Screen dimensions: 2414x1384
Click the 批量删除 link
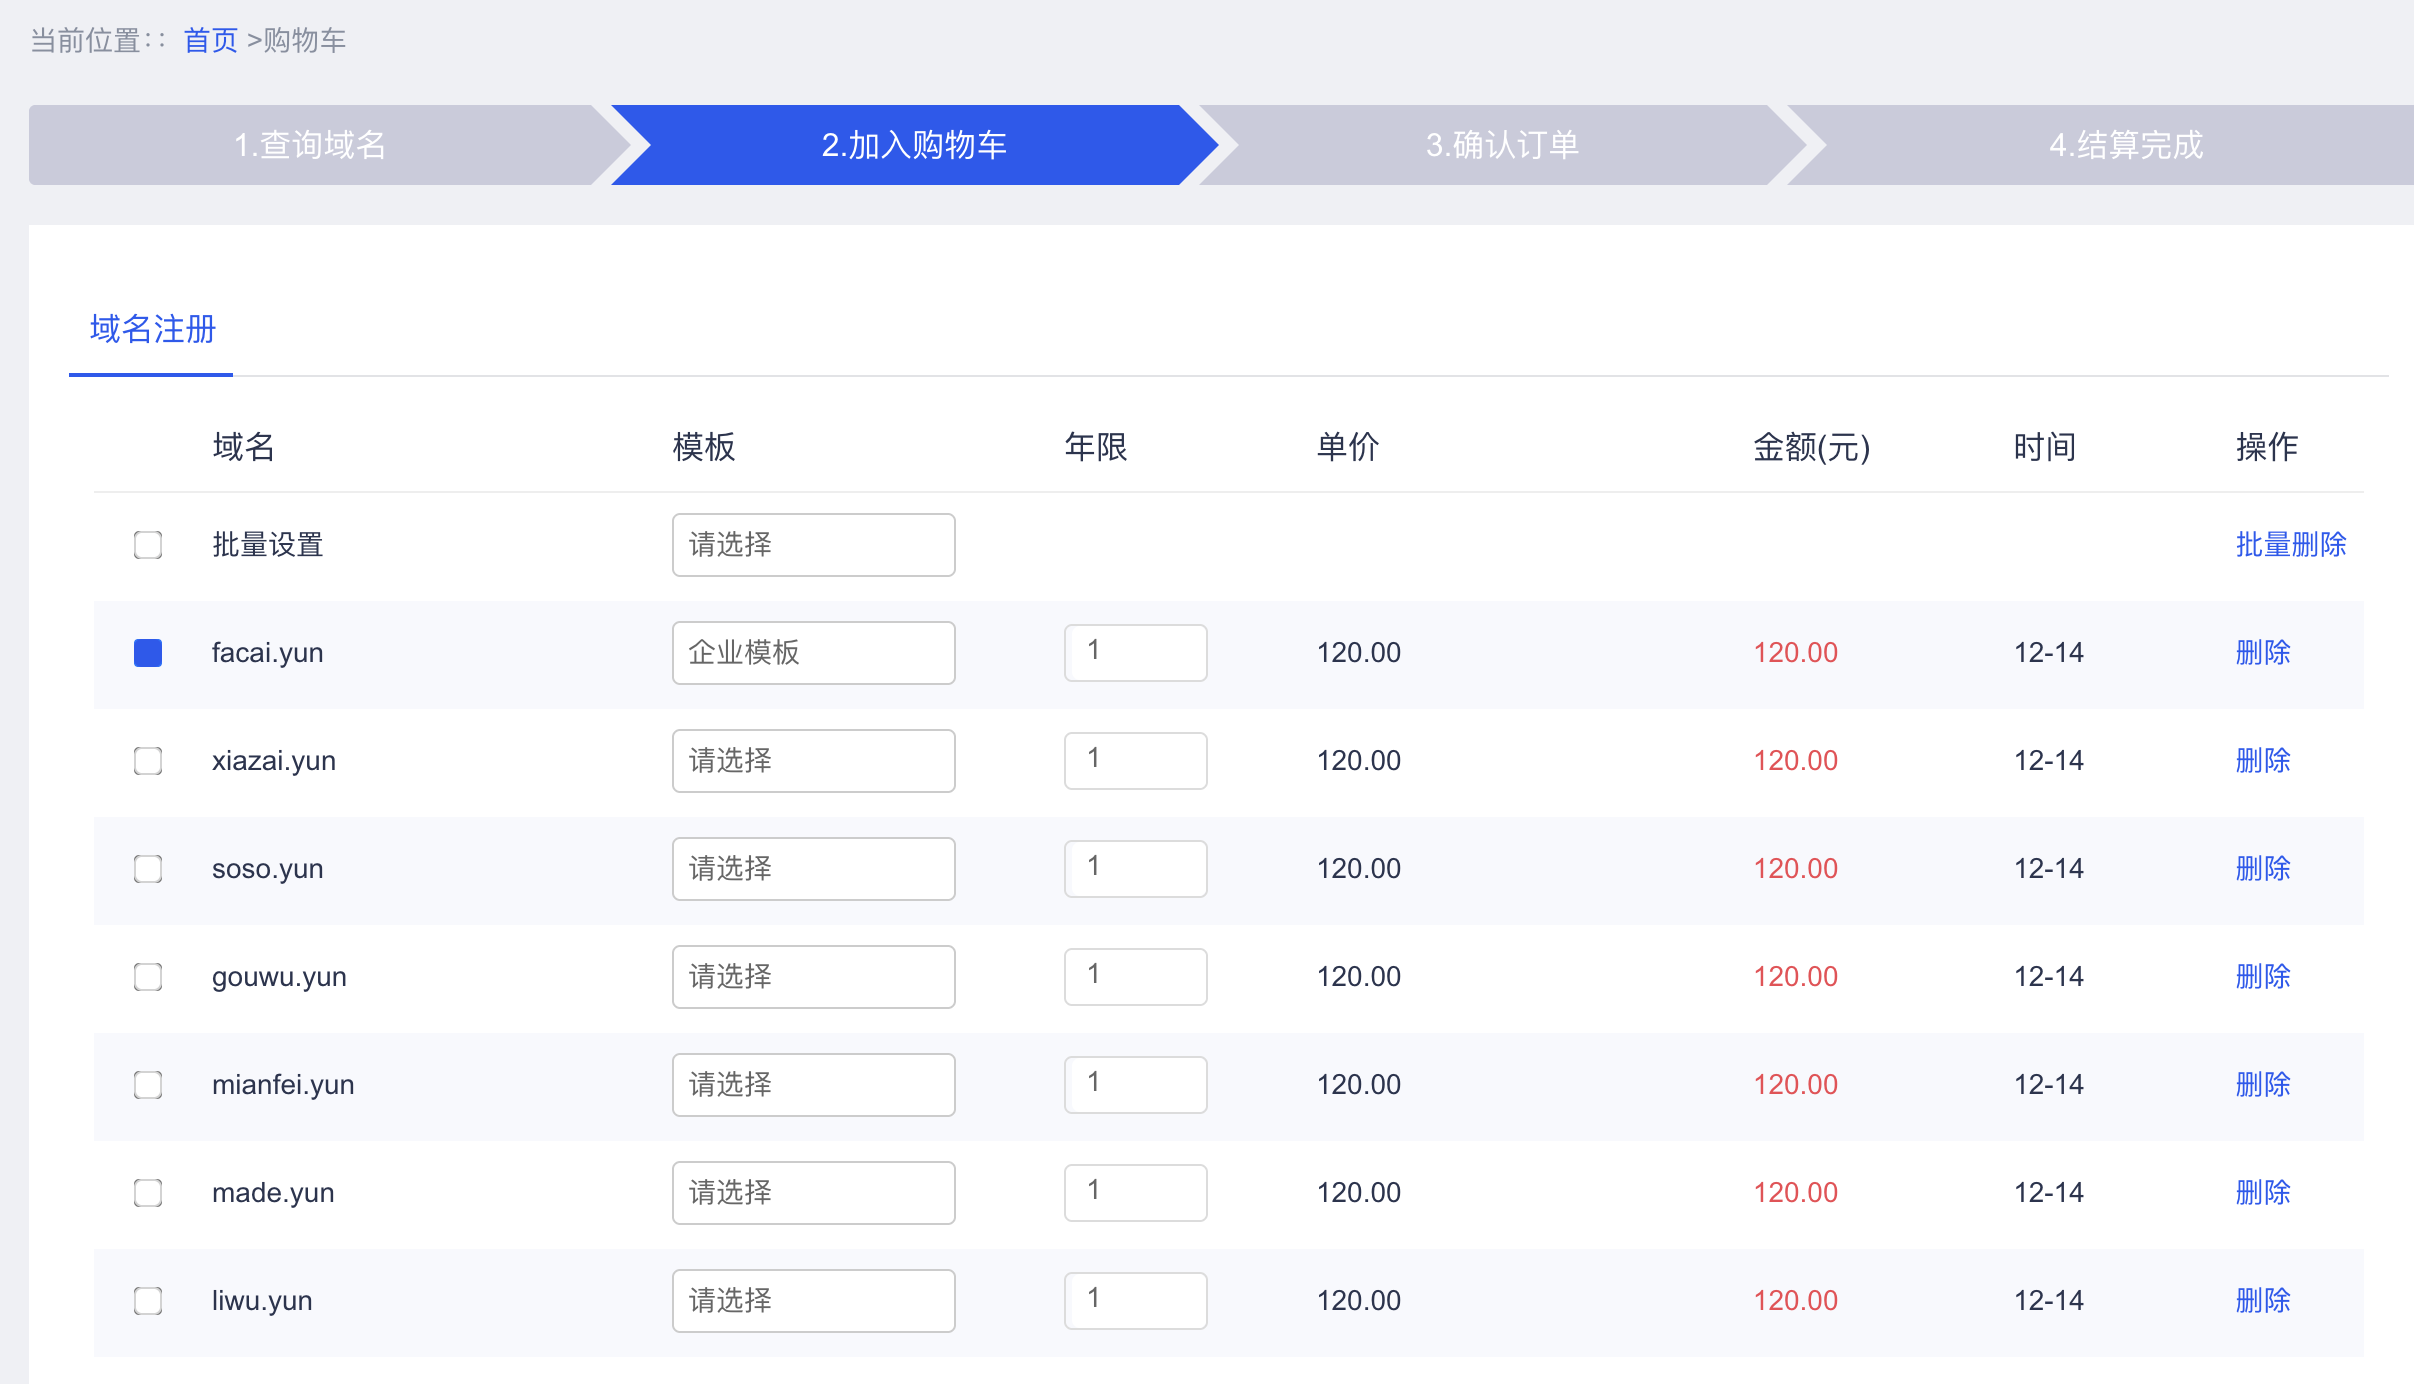click(x=2291, y=545)
